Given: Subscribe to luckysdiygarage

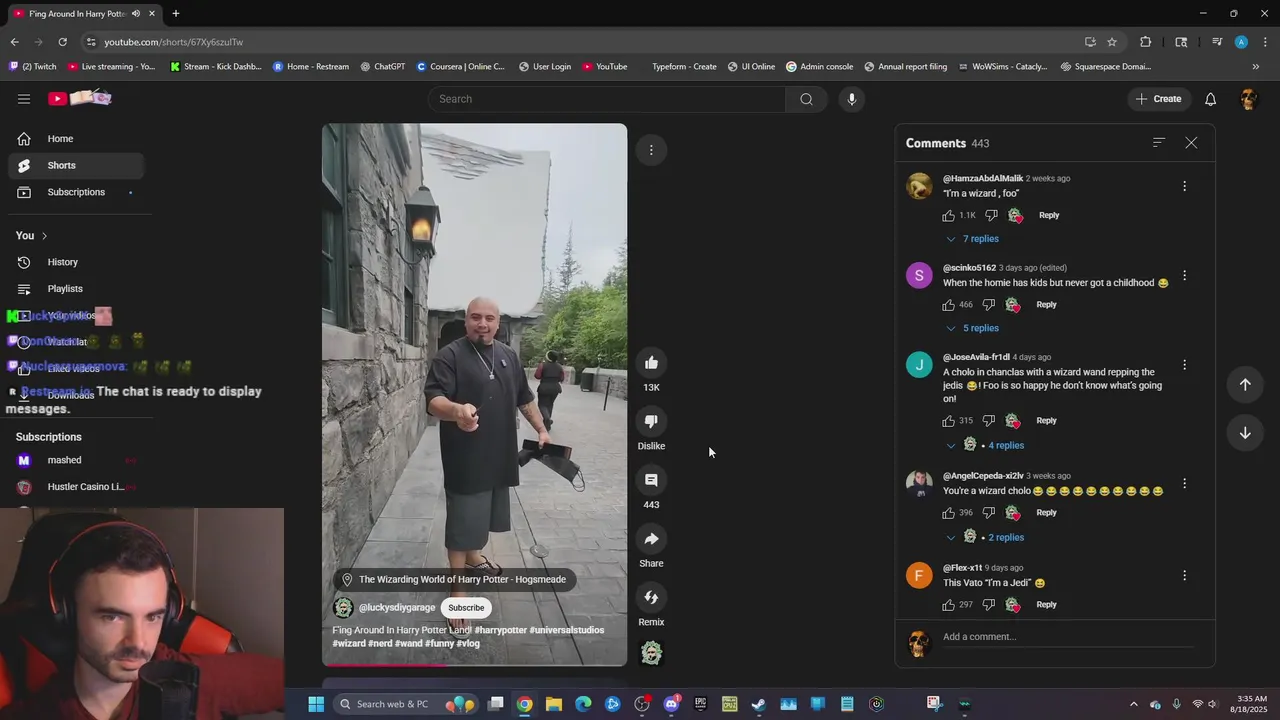Looking at the screenshot, I should pos(466,608).
